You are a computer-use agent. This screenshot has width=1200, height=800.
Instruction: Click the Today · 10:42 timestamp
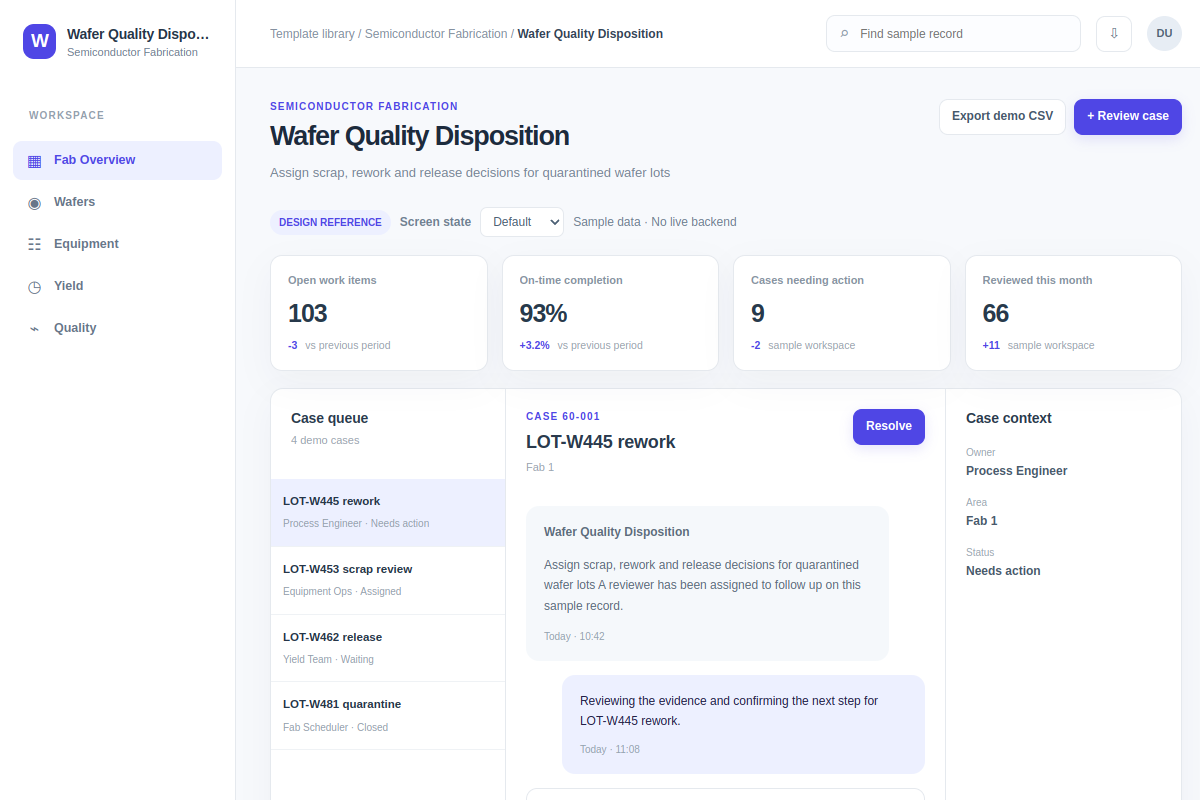(574, 636)
